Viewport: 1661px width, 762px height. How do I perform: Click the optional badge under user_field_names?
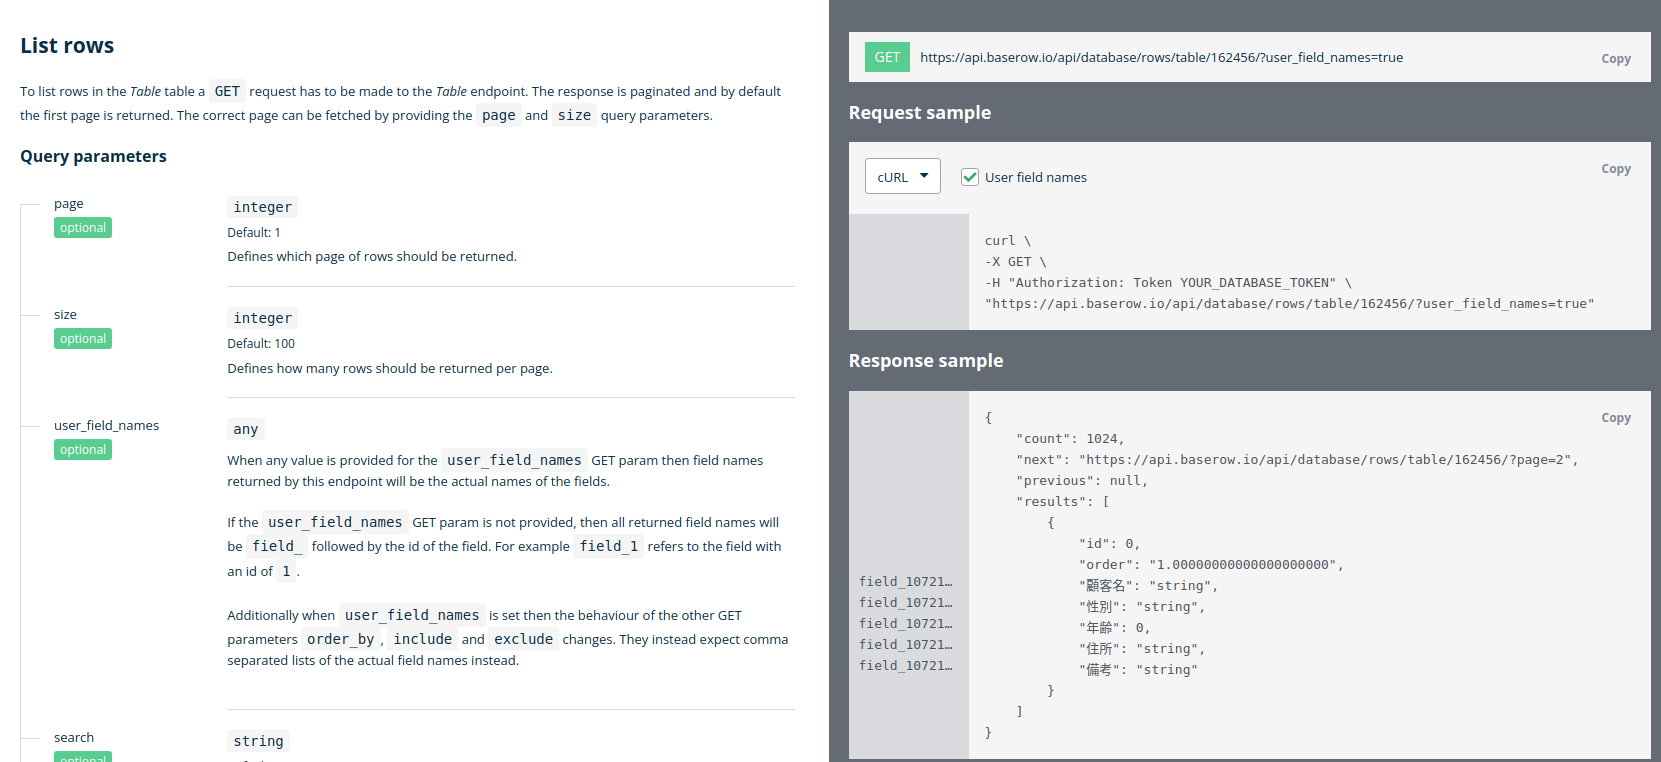tap(83, 450)
